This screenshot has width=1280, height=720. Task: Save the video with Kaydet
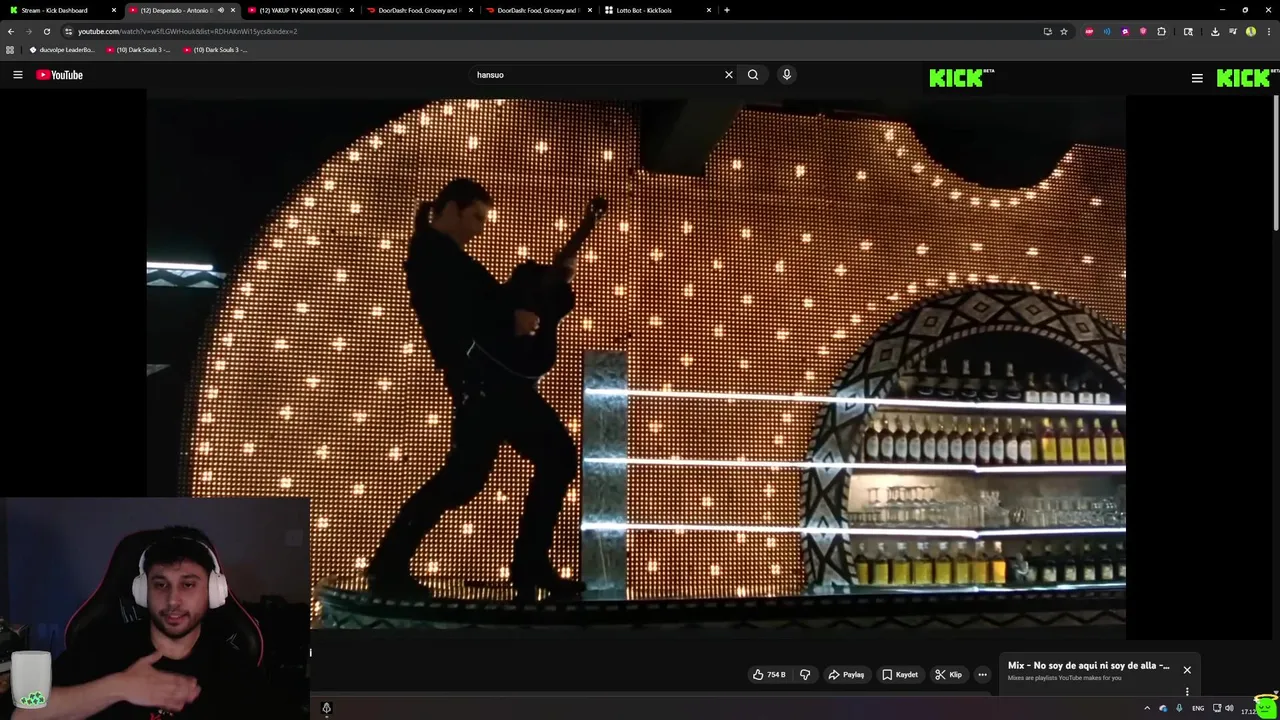tap(900, 675)
